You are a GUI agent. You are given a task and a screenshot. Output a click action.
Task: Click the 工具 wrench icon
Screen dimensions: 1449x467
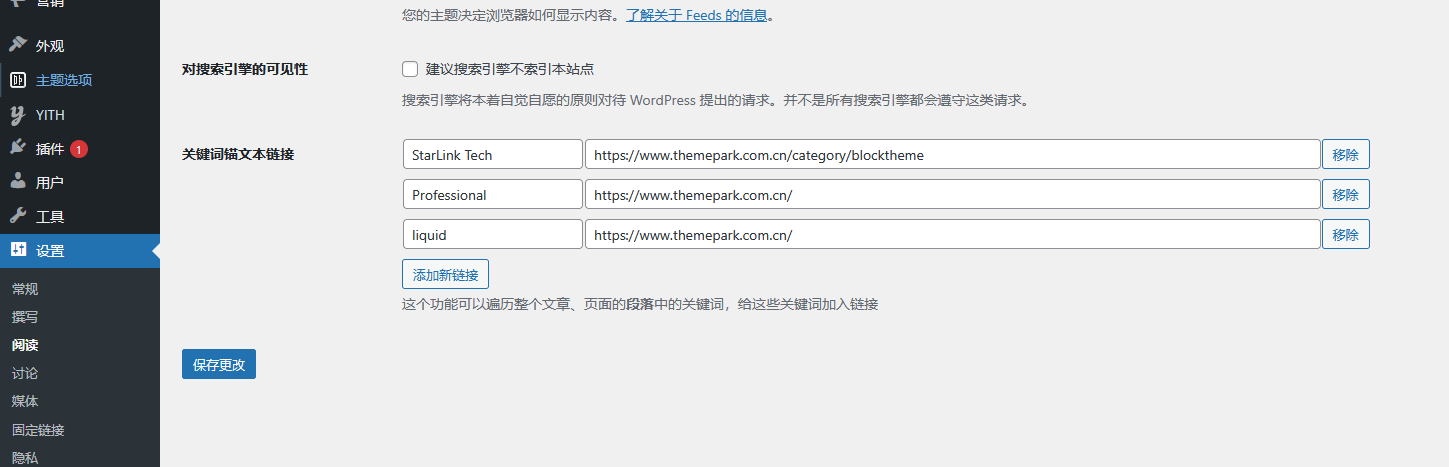point(18,216)
